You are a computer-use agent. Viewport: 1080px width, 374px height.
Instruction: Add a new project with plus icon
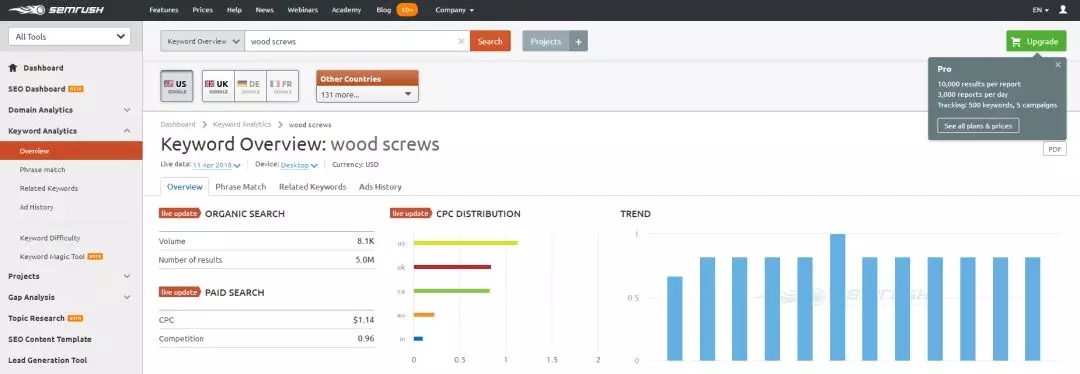coord(579,41)
